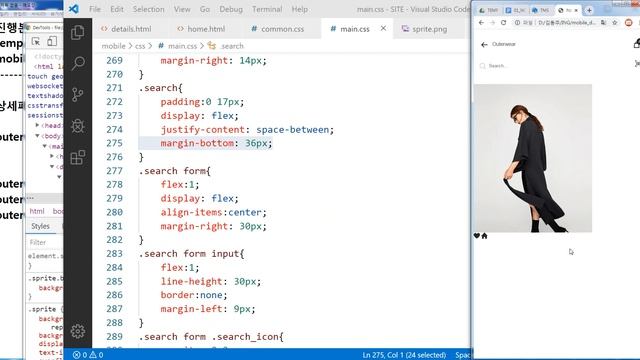
Task: Expand the head node in DevTools tree
Action: pos(38,126)
